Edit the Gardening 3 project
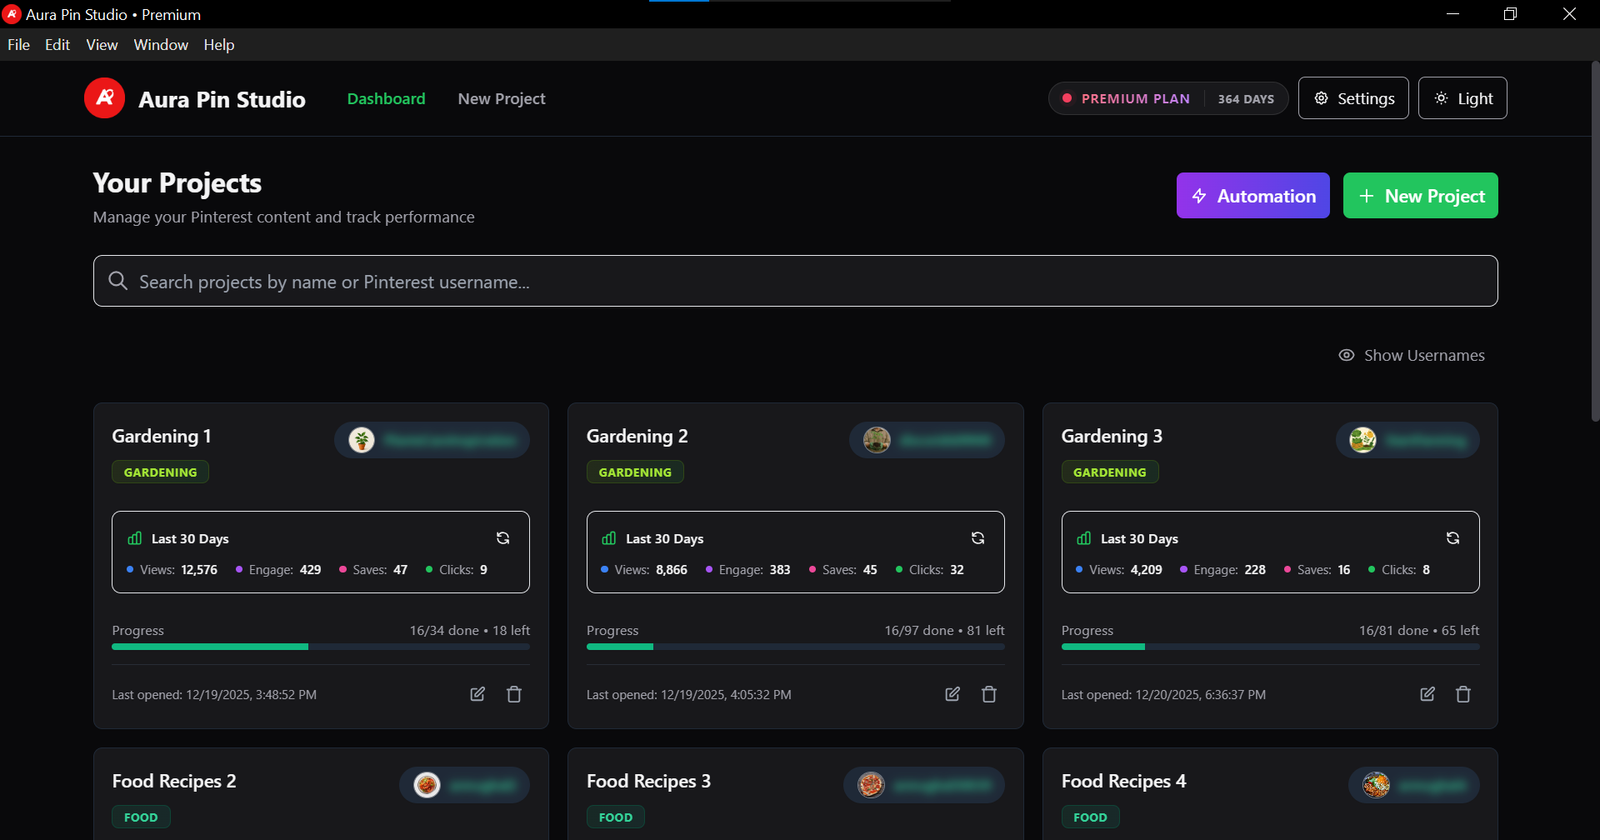Viewport: 1600px width, 840px height. 1428,694
